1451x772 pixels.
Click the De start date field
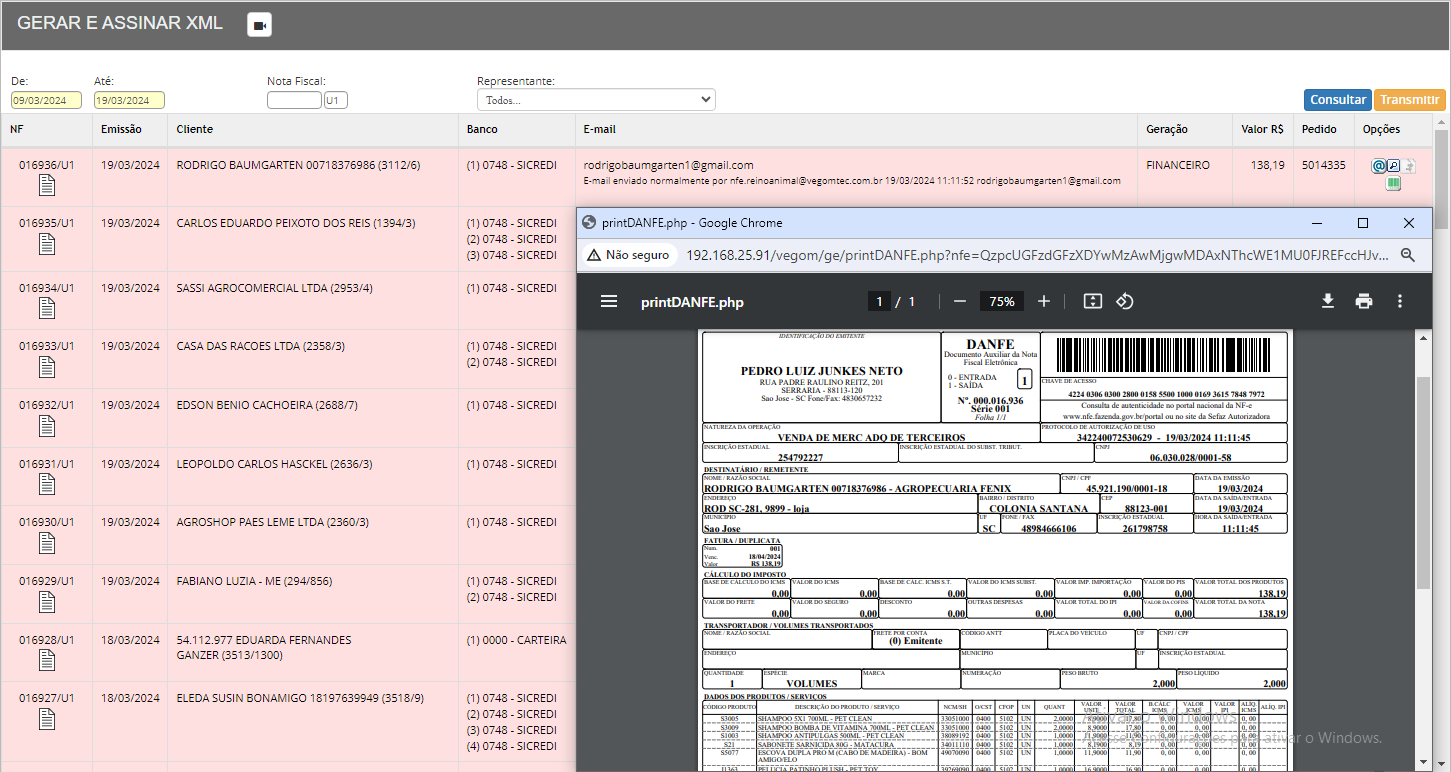(x=46, y=100)
